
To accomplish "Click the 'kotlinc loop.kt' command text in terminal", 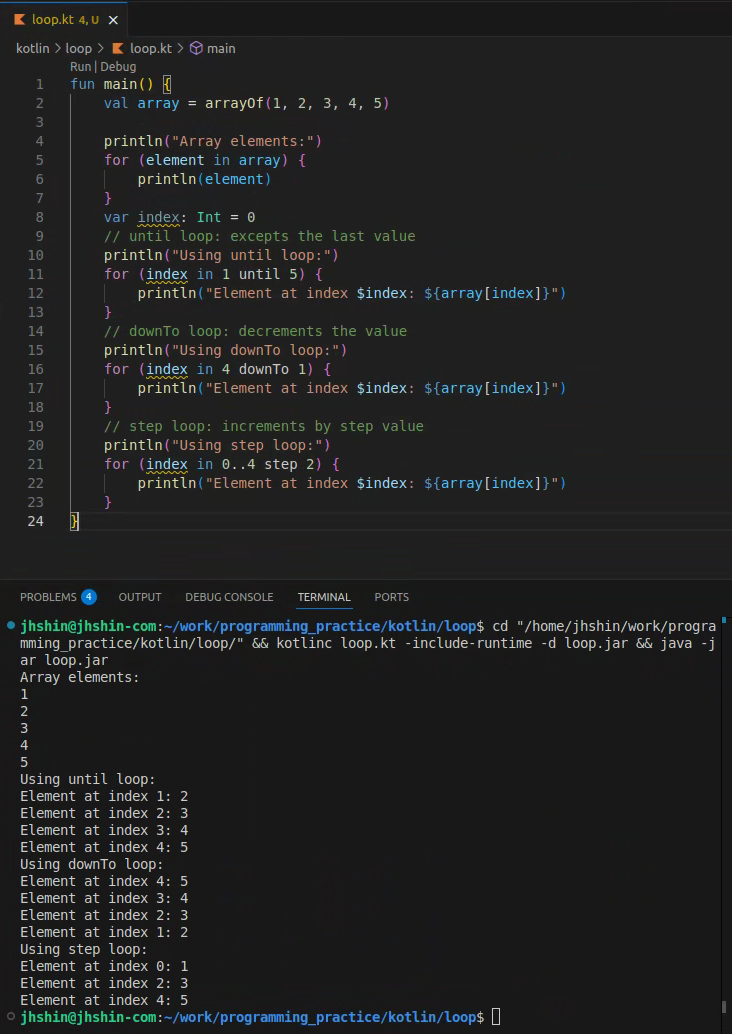I will (336, 643).
